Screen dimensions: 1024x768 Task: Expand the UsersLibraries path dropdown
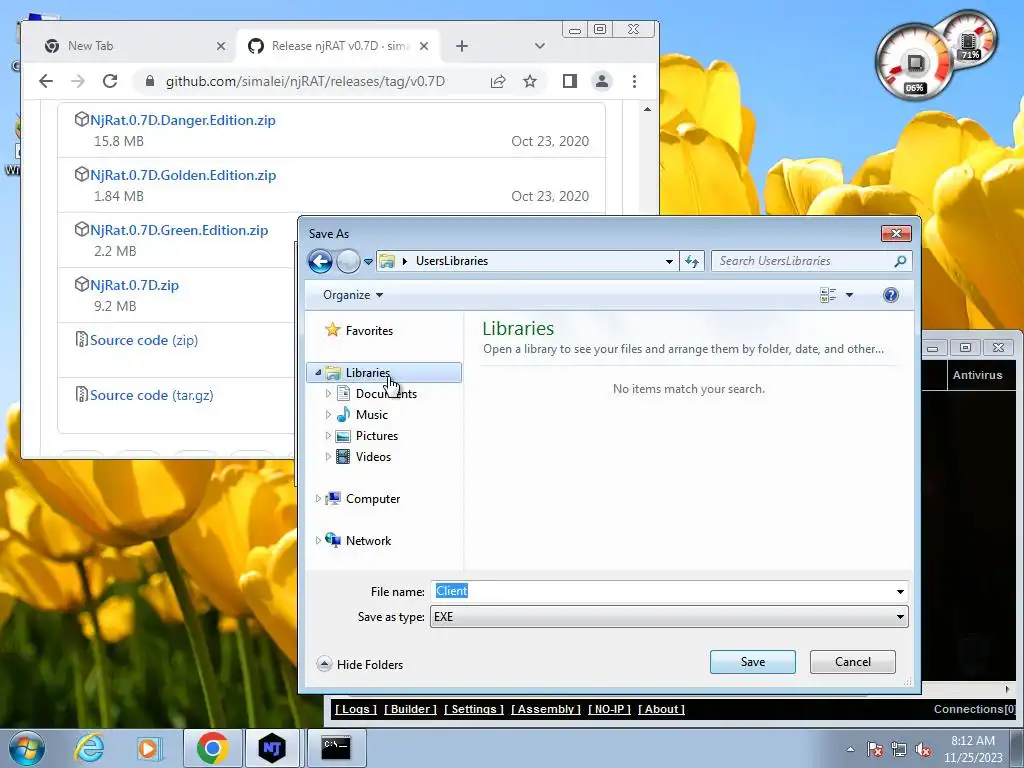(x=669, y=261)
